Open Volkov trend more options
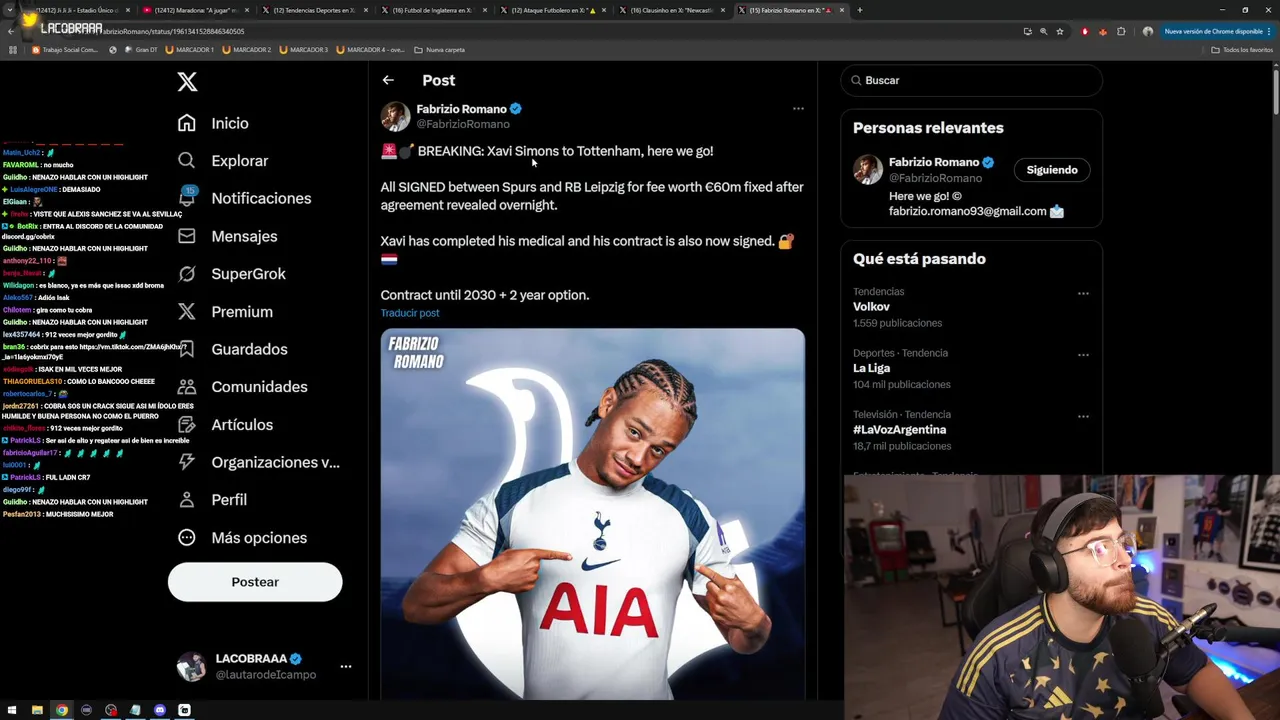 [x=1083, y=293]
